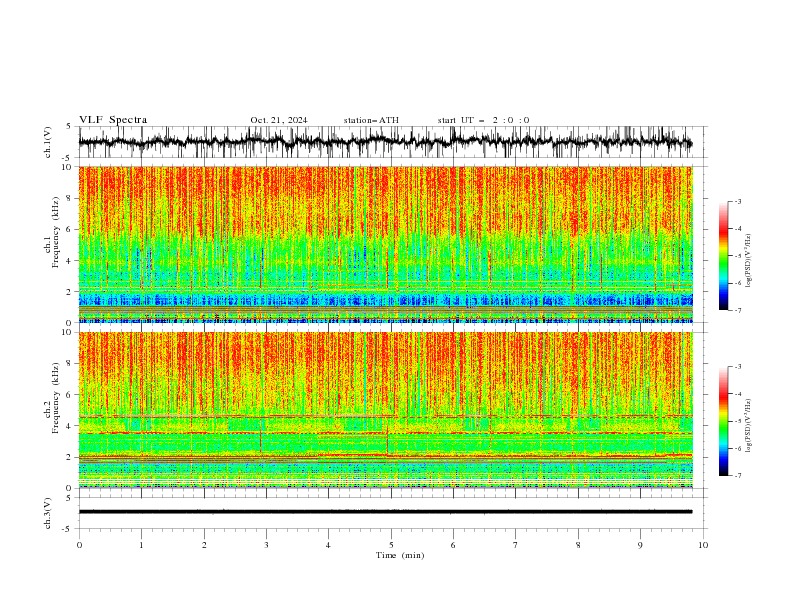Click the ch.1(V) axis '5' tick label

tap(70, 127)
